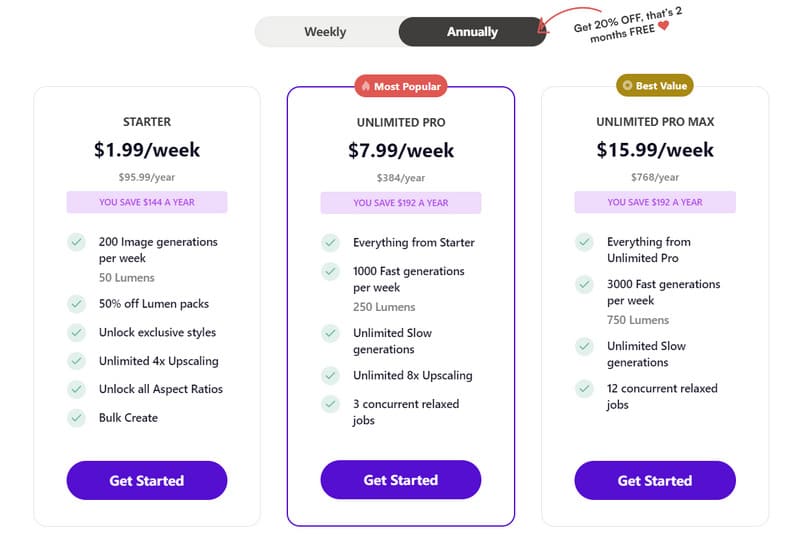
Task: Click the Unlimited Pro Max plan title
Action: pos(655,122)
